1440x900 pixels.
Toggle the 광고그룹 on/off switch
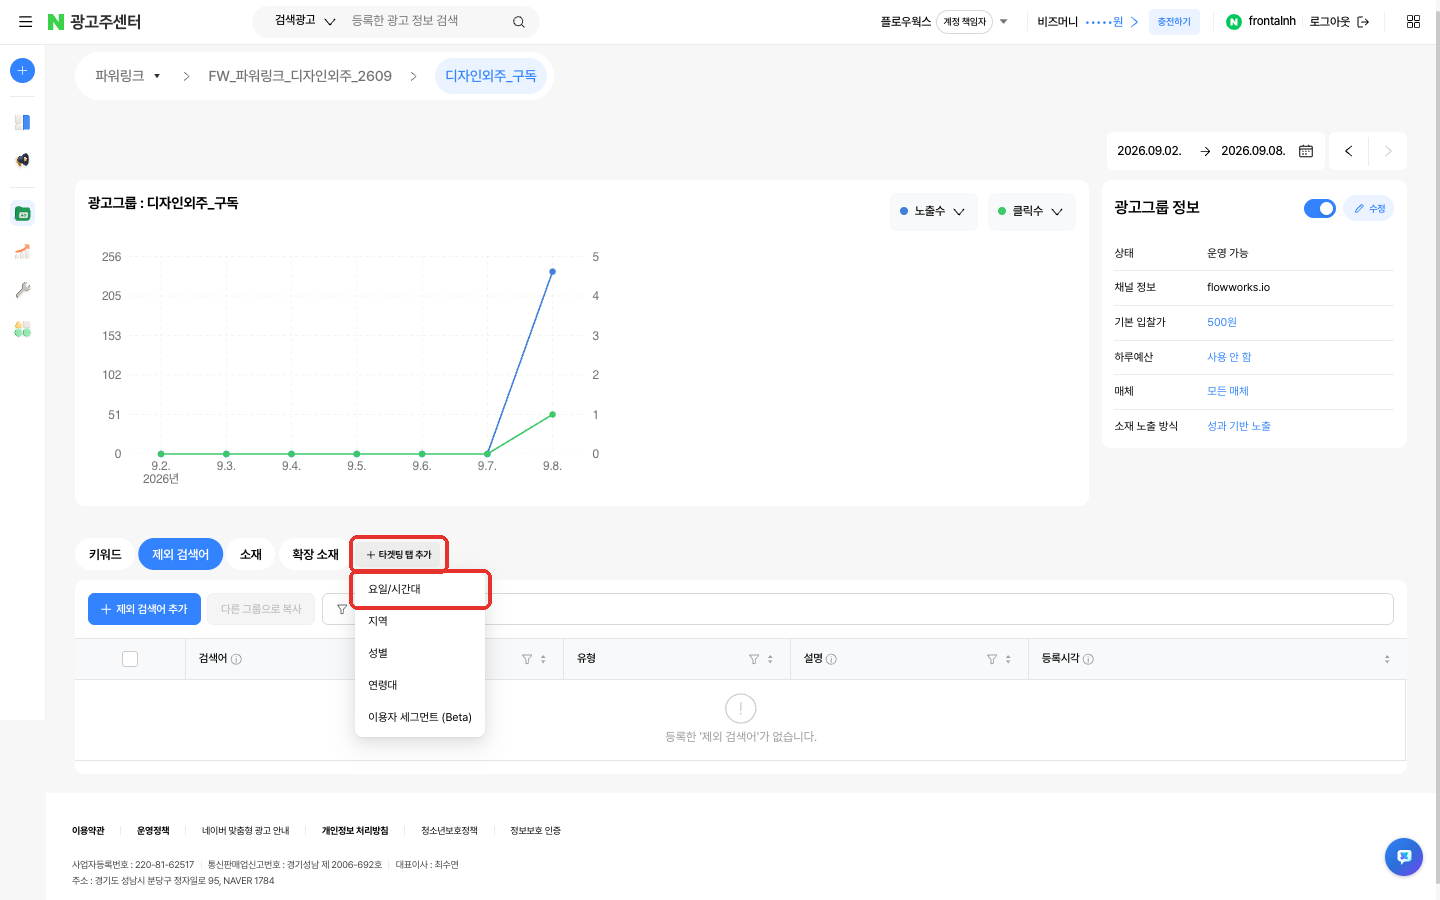pos(1320,208)
